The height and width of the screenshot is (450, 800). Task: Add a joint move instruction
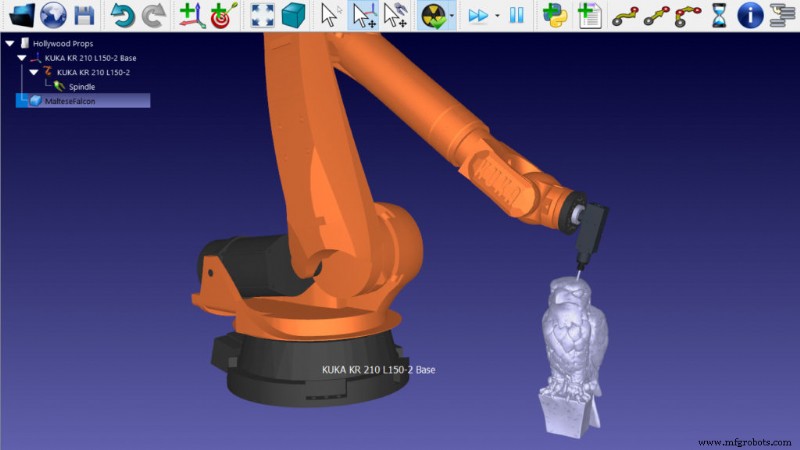tap(625, 16)
